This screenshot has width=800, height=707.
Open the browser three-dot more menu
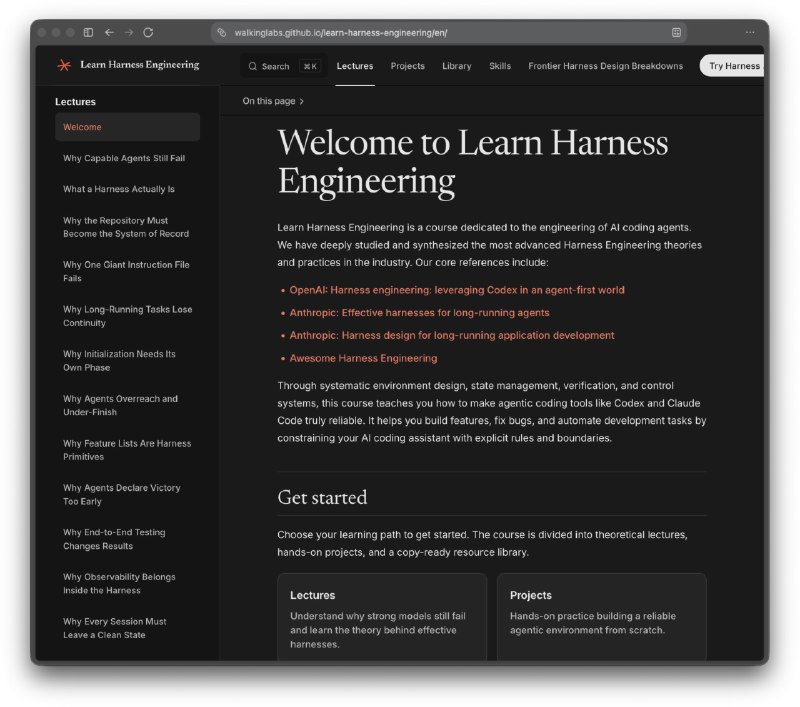point(750,32)
